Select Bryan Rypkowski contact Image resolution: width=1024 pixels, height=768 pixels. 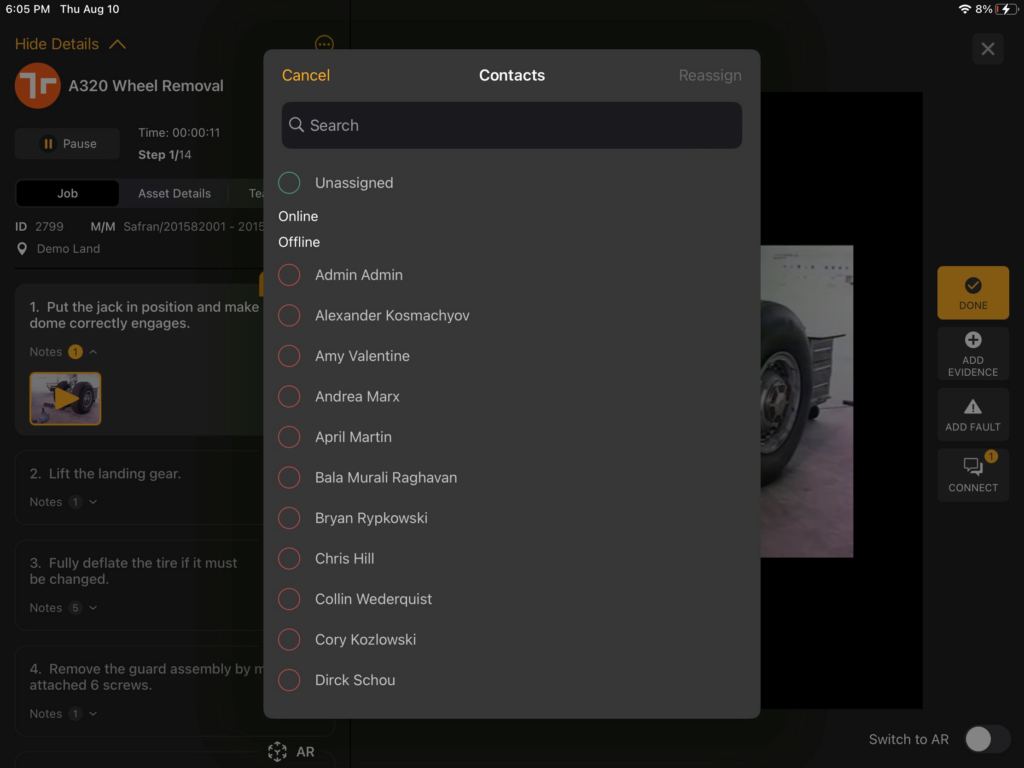tap(511, 518)
